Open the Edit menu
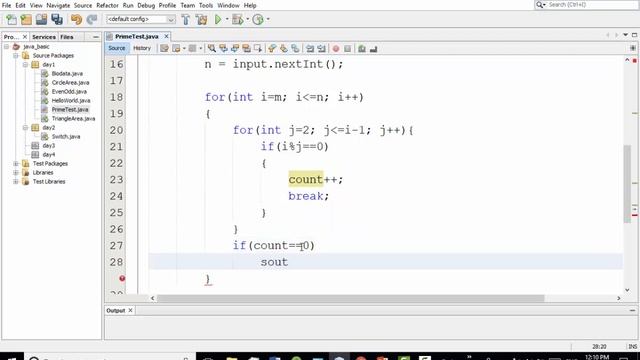The width and height of the screenshot is (640, 360). (20, 5)
